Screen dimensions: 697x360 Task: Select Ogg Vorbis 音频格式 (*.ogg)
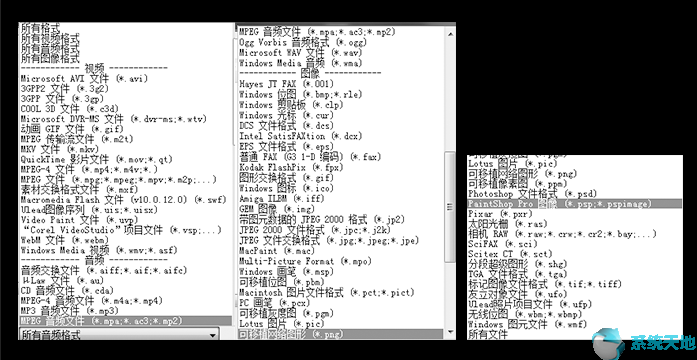[303, 42]
